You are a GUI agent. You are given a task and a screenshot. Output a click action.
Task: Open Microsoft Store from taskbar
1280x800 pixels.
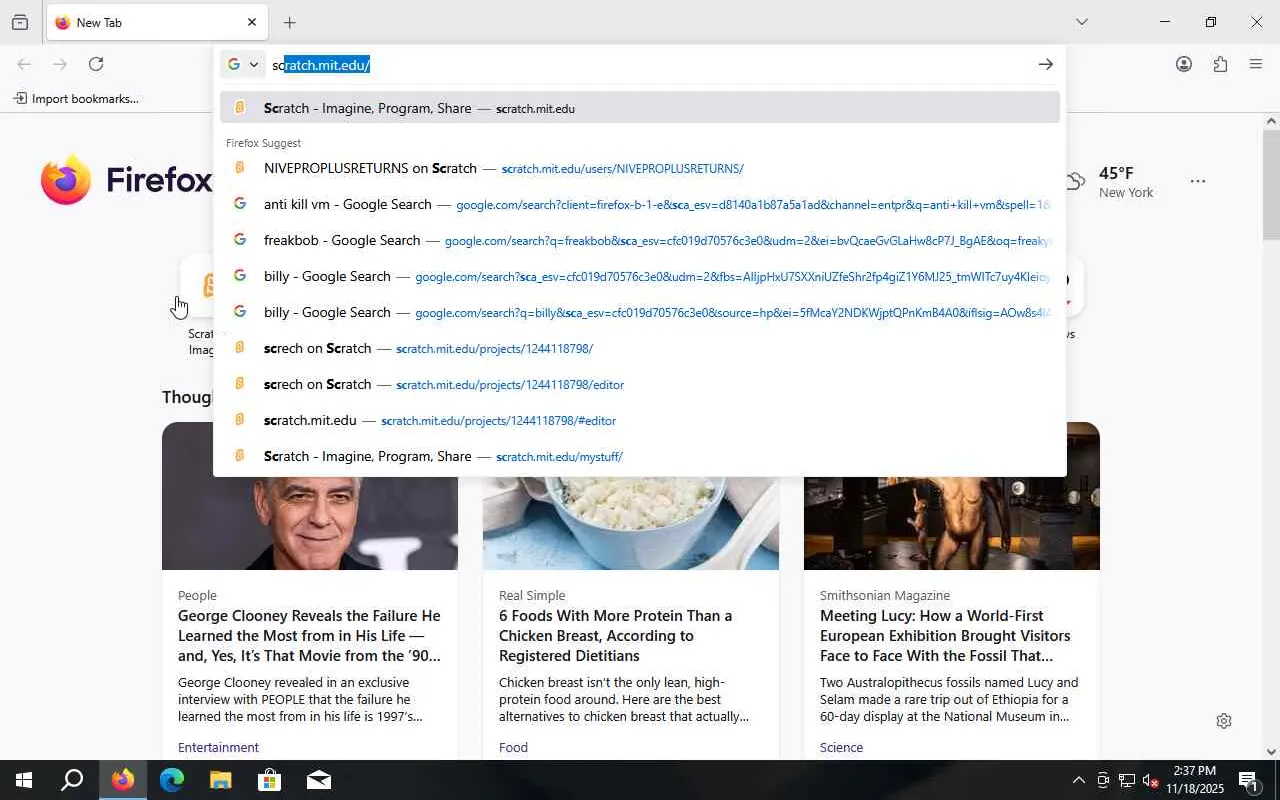pos(270,780)
